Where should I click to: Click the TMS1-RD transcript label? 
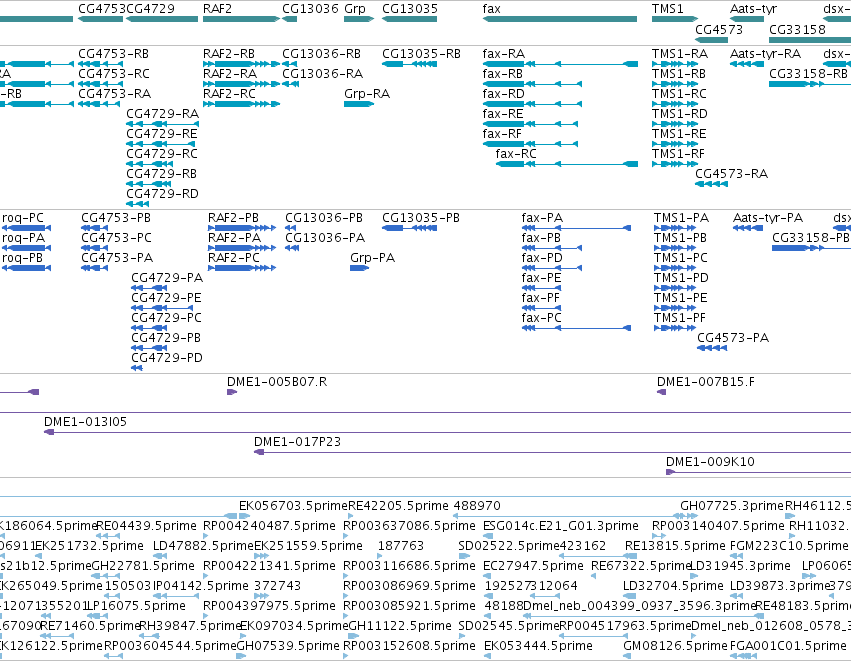click(x=679, y=114)
